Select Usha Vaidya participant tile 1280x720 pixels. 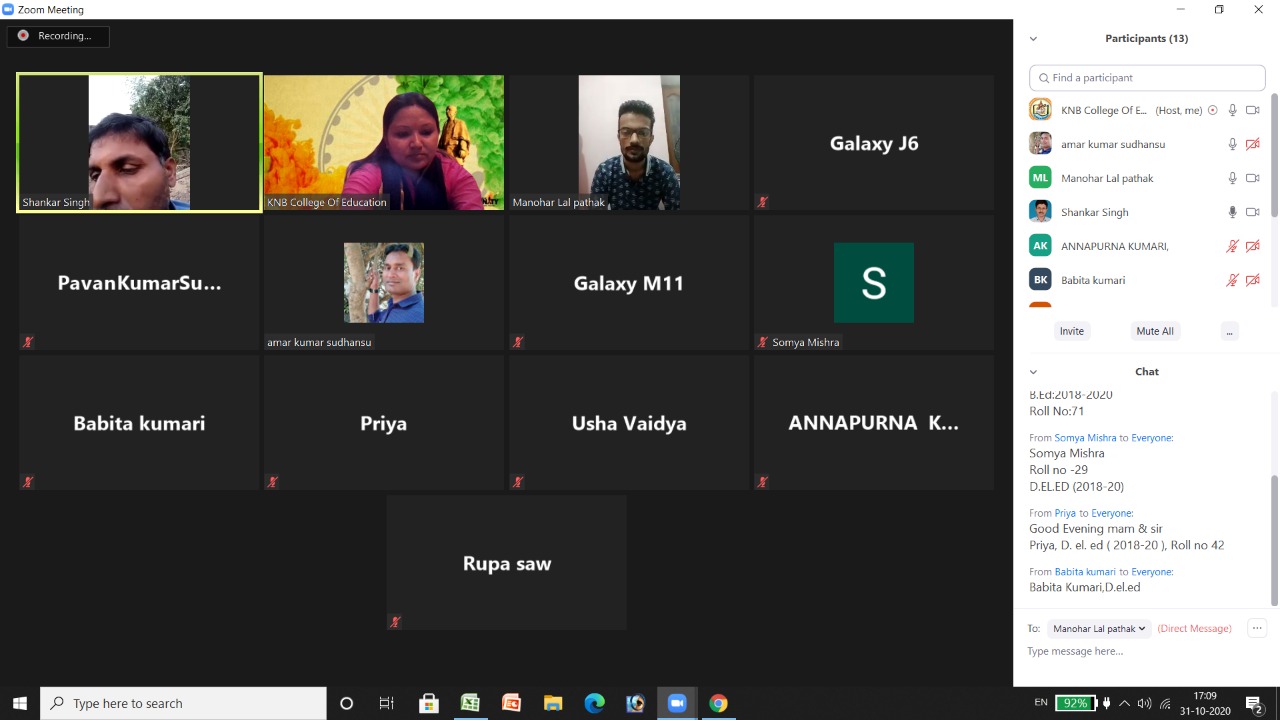coord(629,423)
